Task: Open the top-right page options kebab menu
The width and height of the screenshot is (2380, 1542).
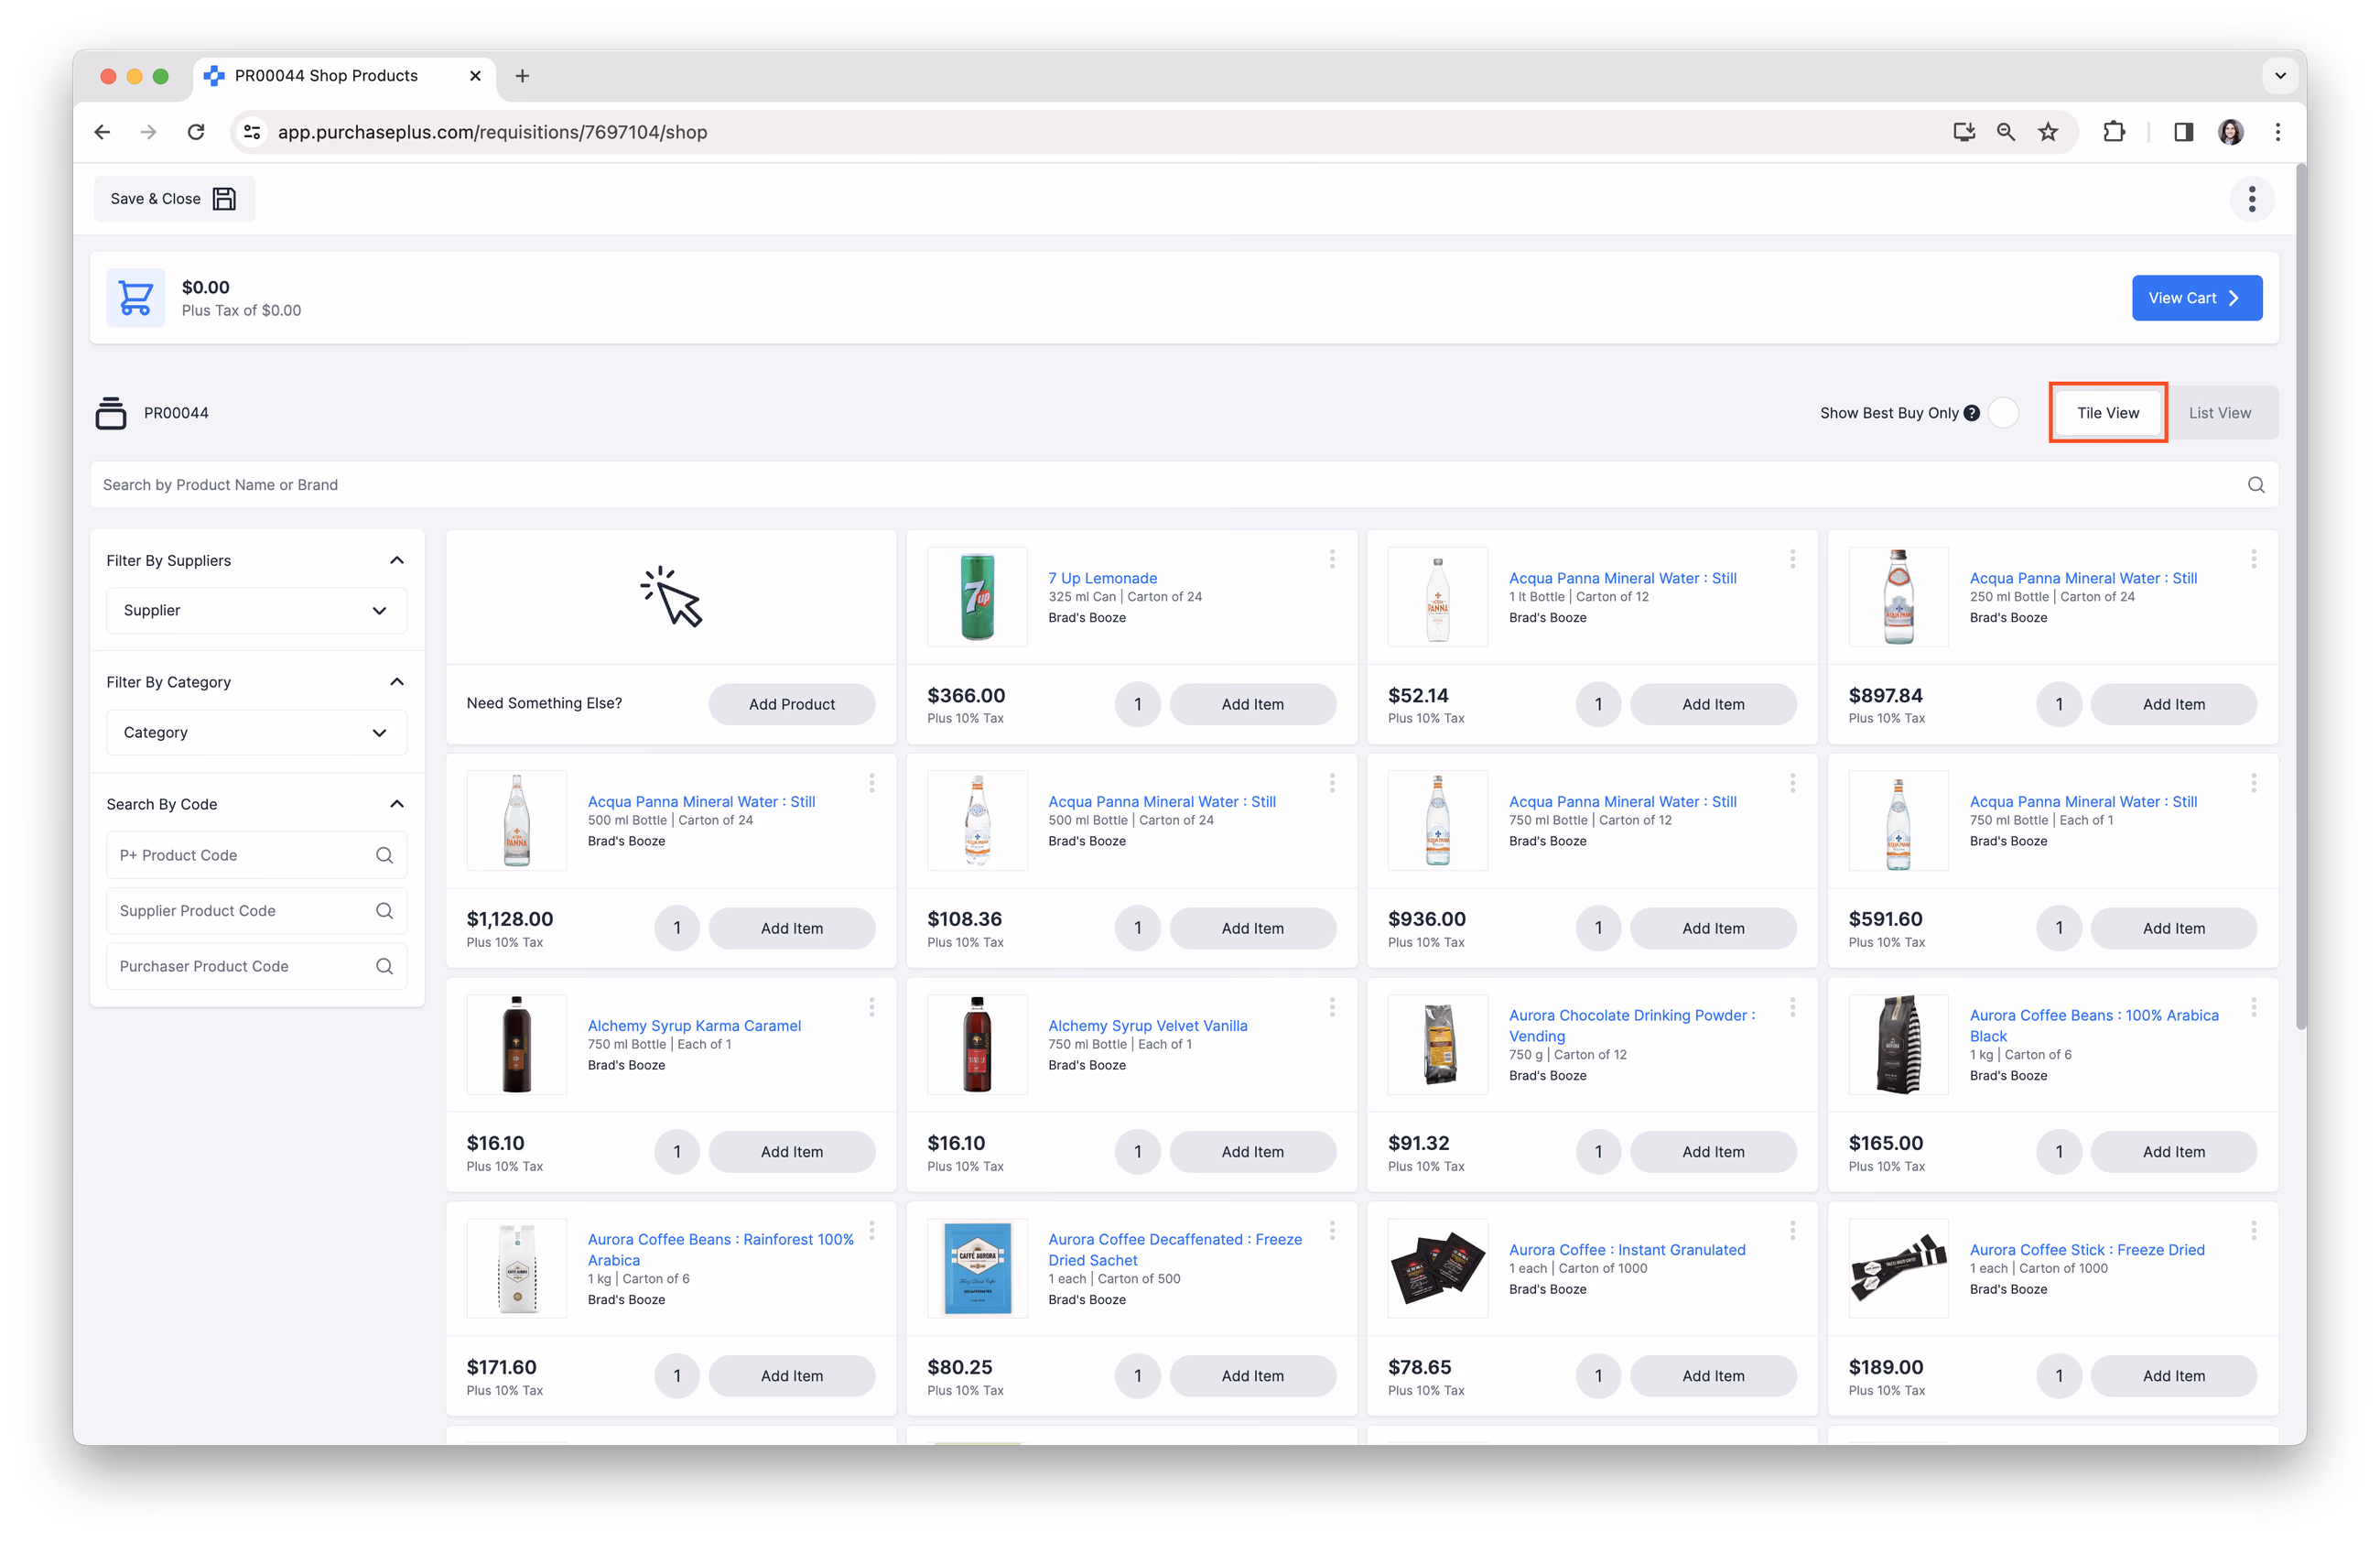Action: click(2252, 199)
